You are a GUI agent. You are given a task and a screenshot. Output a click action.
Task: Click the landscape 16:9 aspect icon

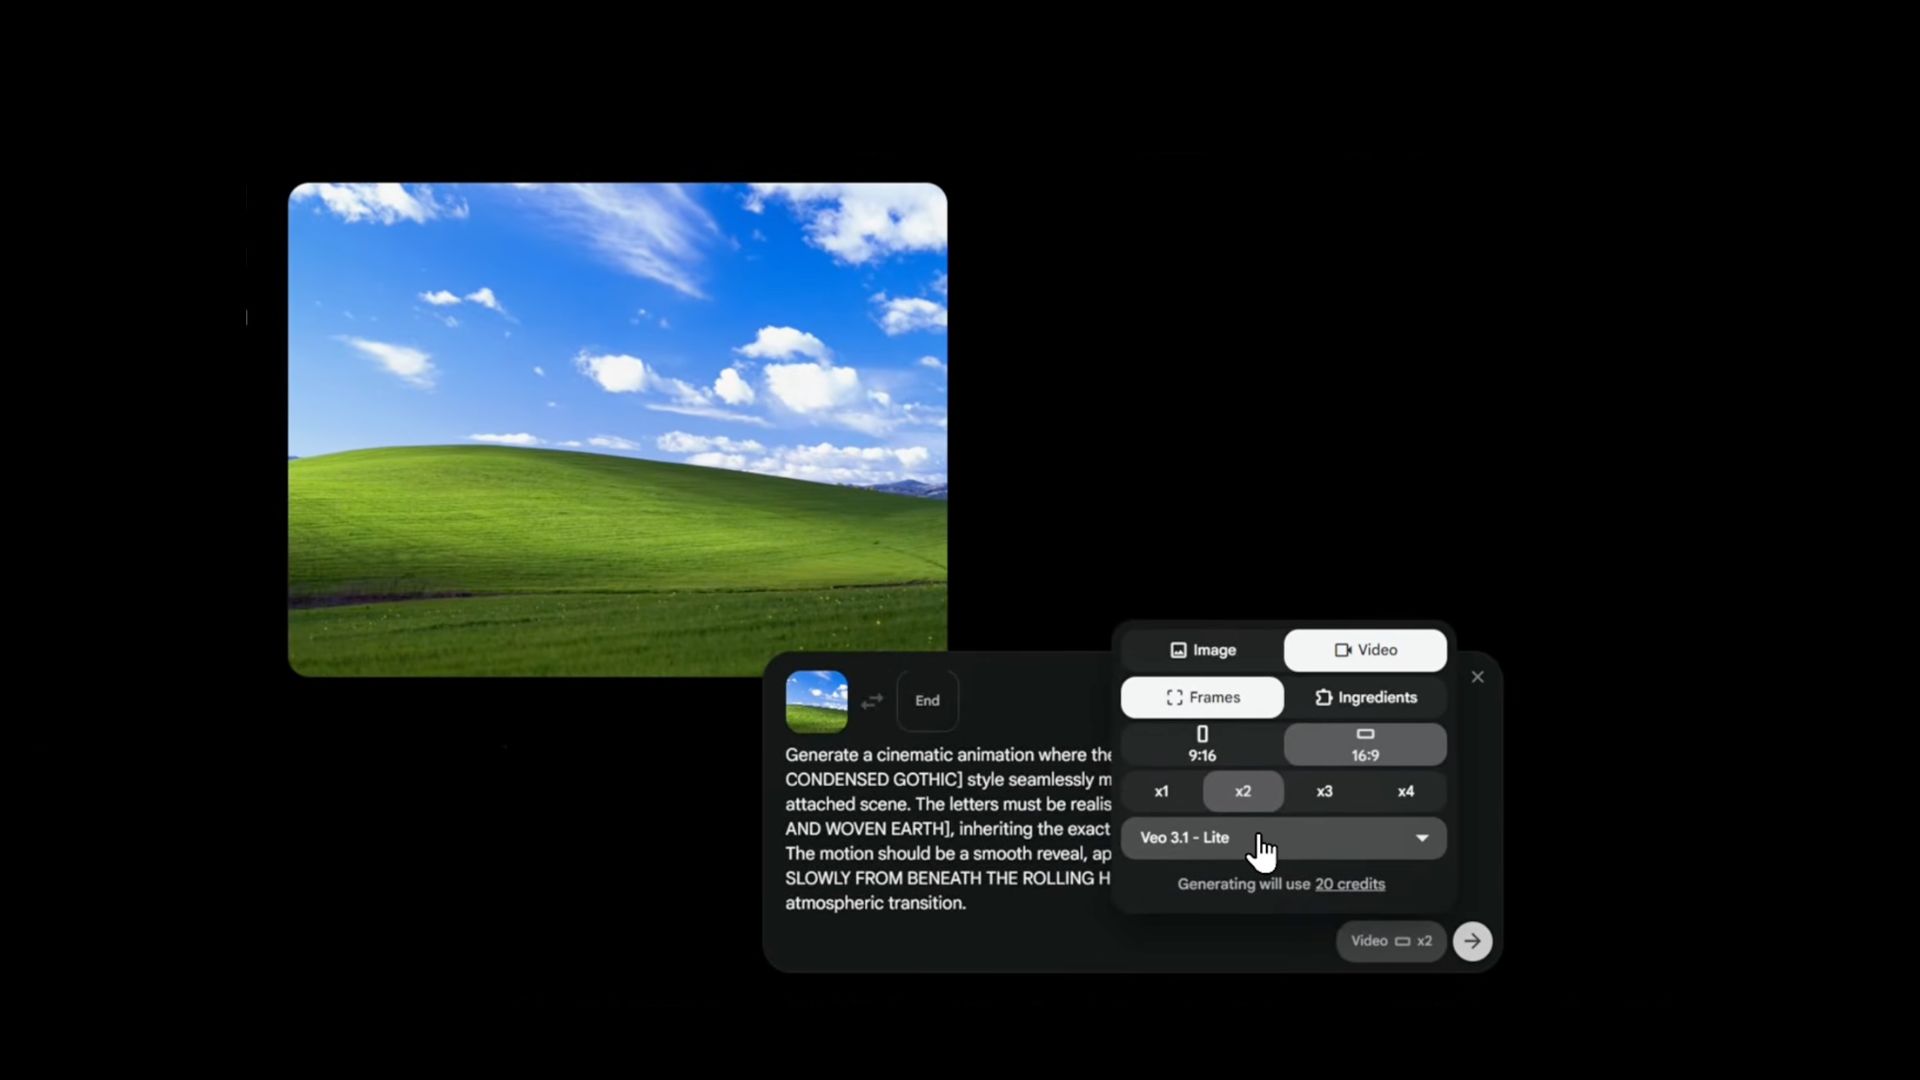(x=1365, y=735)
